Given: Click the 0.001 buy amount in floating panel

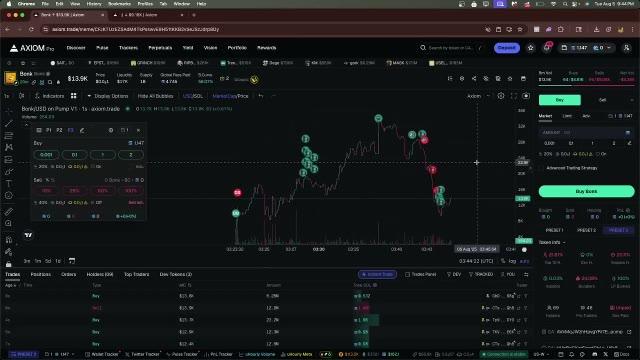Looking at the screenshot, I should tap(46, 155).
